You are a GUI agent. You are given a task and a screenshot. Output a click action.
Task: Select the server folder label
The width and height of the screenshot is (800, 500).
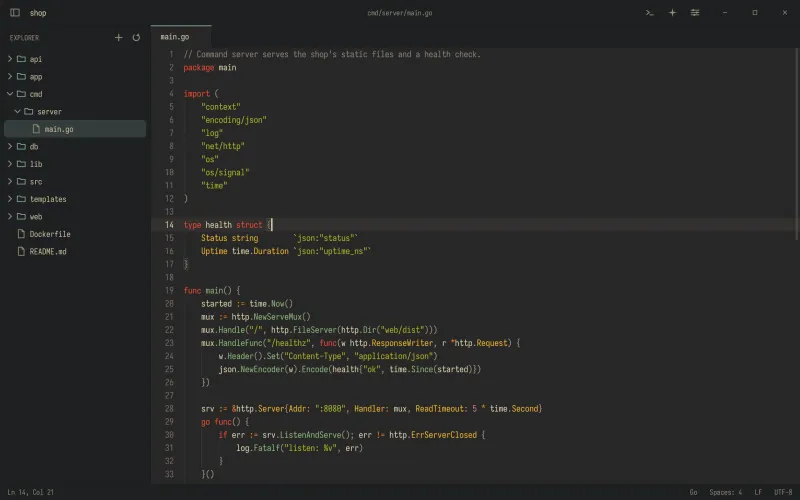click(49, 112)
